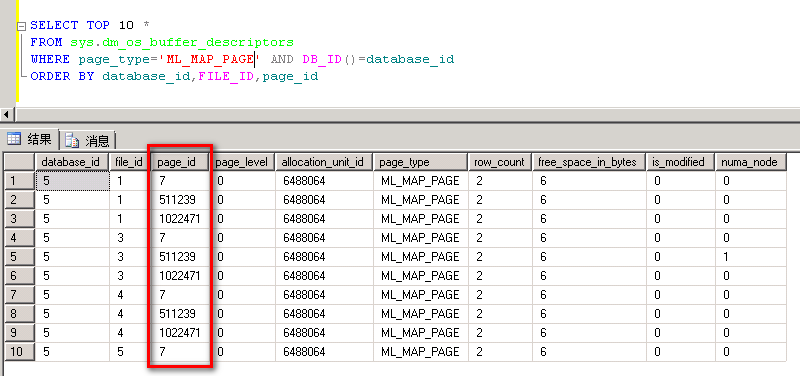Select row header 8 in results grid
Image resolution: width=800 pixels, height=376 pixels.
click(19, 314)
